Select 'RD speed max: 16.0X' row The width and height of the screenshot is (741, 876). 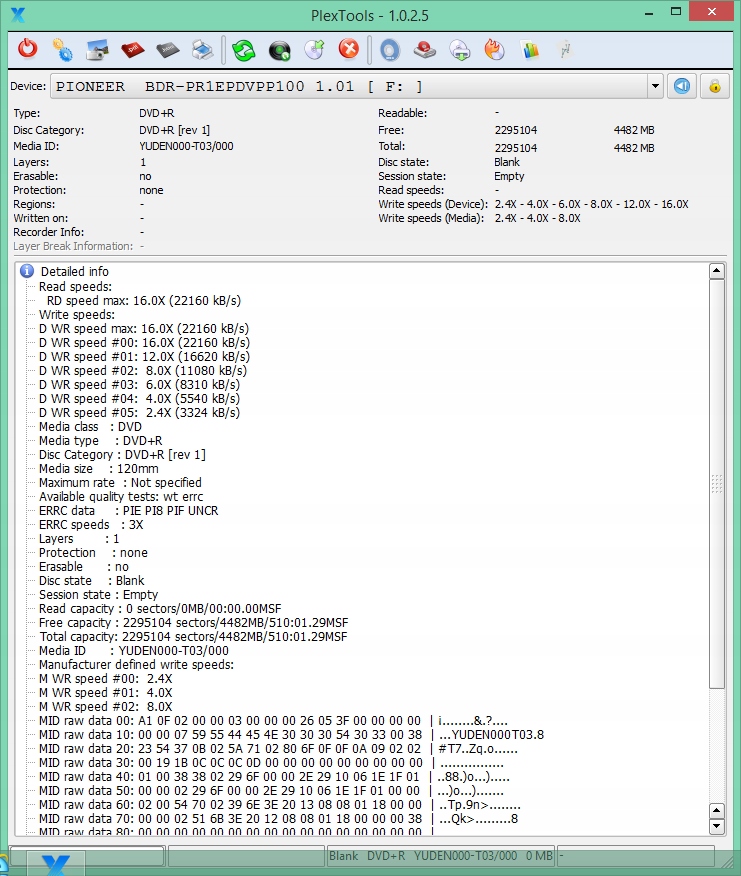(x=144, y=301)
